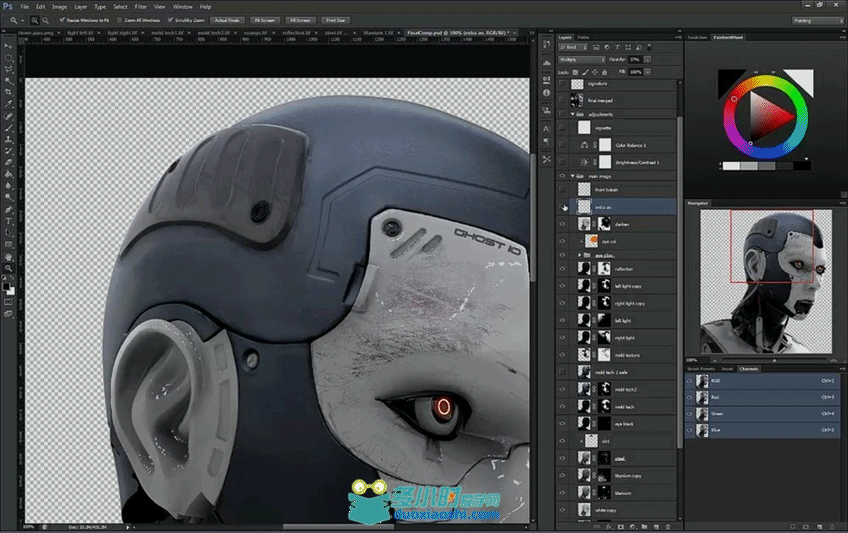Hide the main image group
Viewport: 848px width, 533px height.
pos(562,176)
